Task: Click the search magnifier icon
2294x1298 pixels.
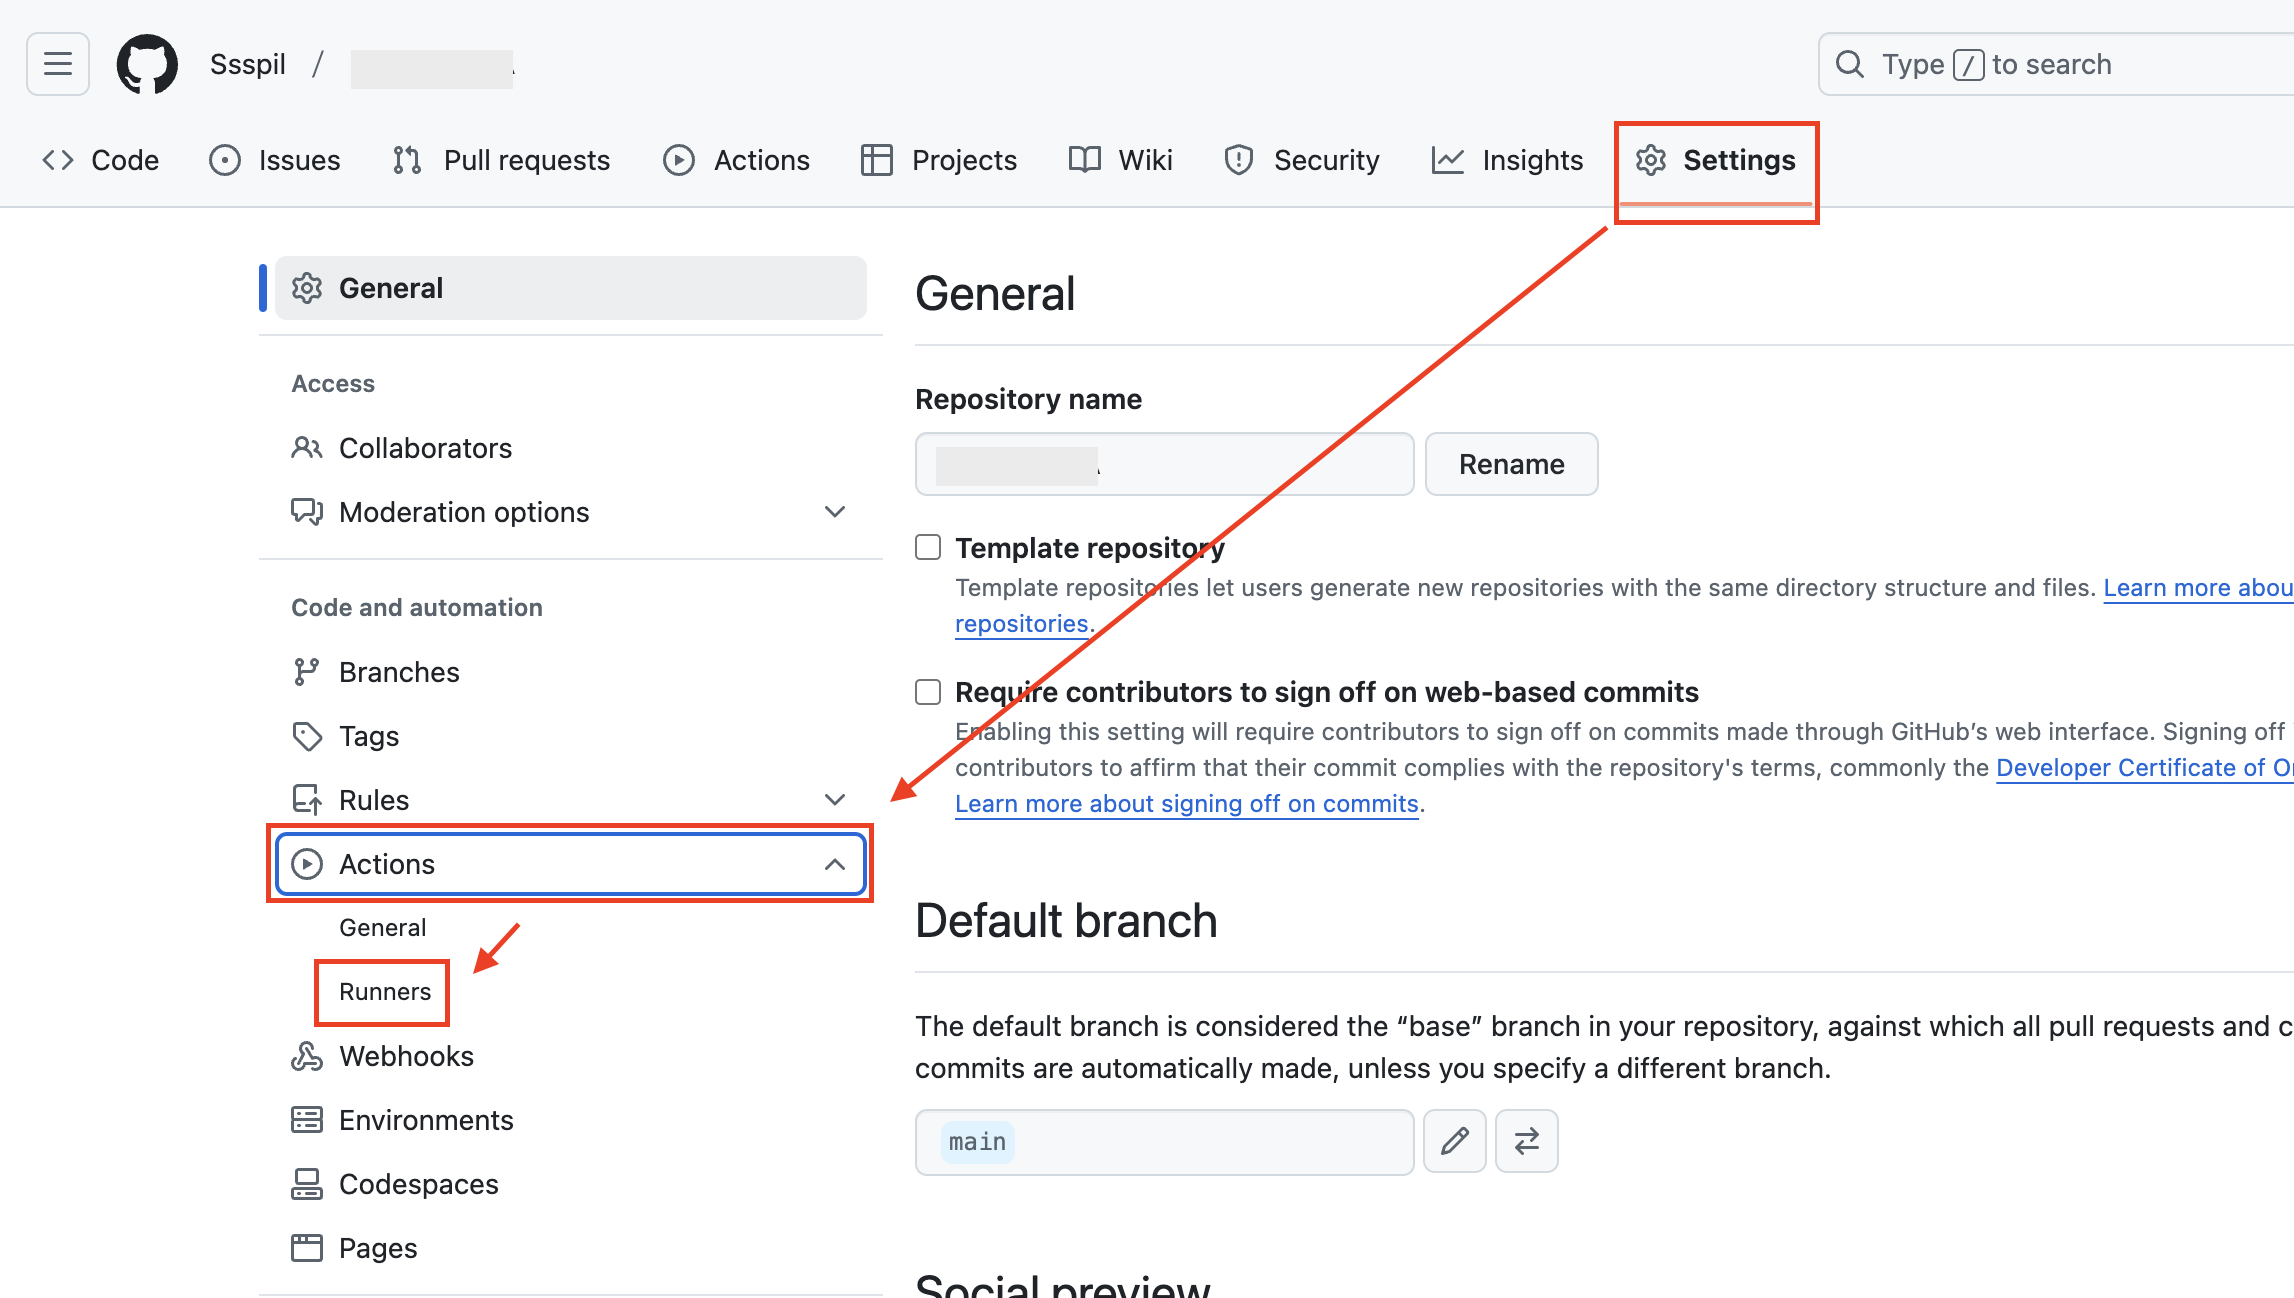Action: [1850, 64]
